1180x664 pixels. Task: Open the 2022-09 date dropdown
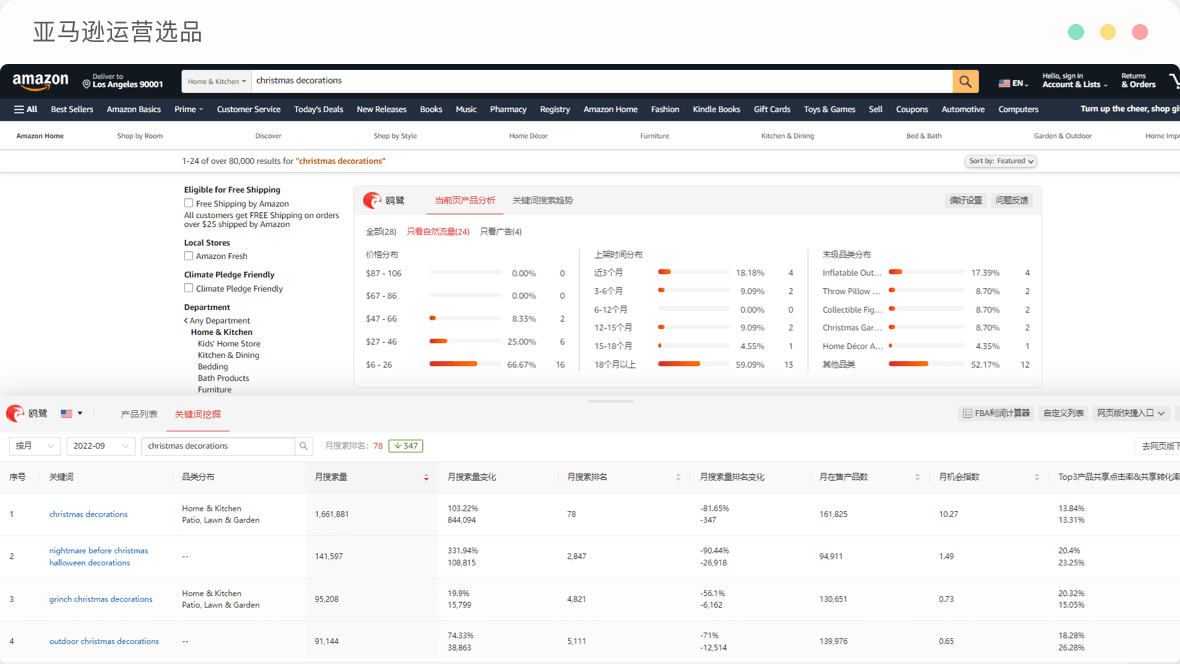coord(101,446)
